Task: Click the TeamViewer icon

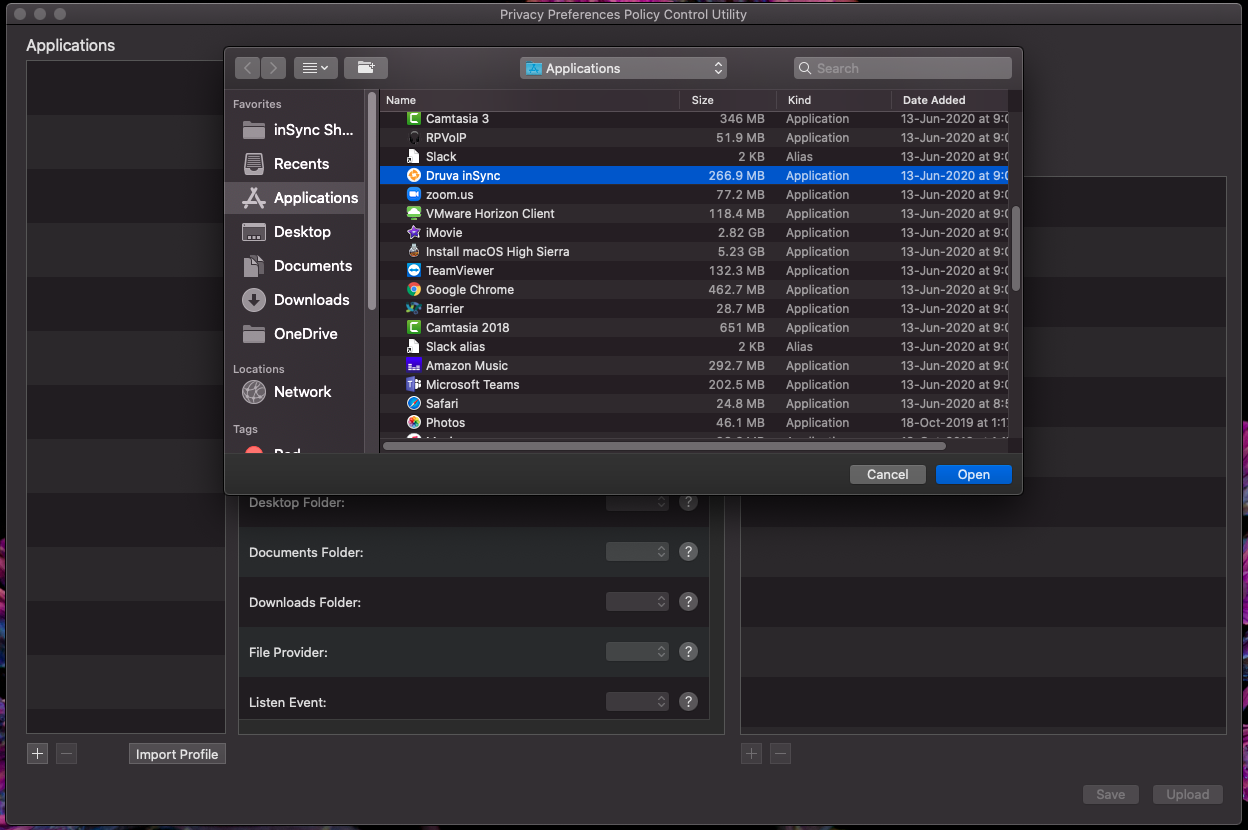Action: 414,271
